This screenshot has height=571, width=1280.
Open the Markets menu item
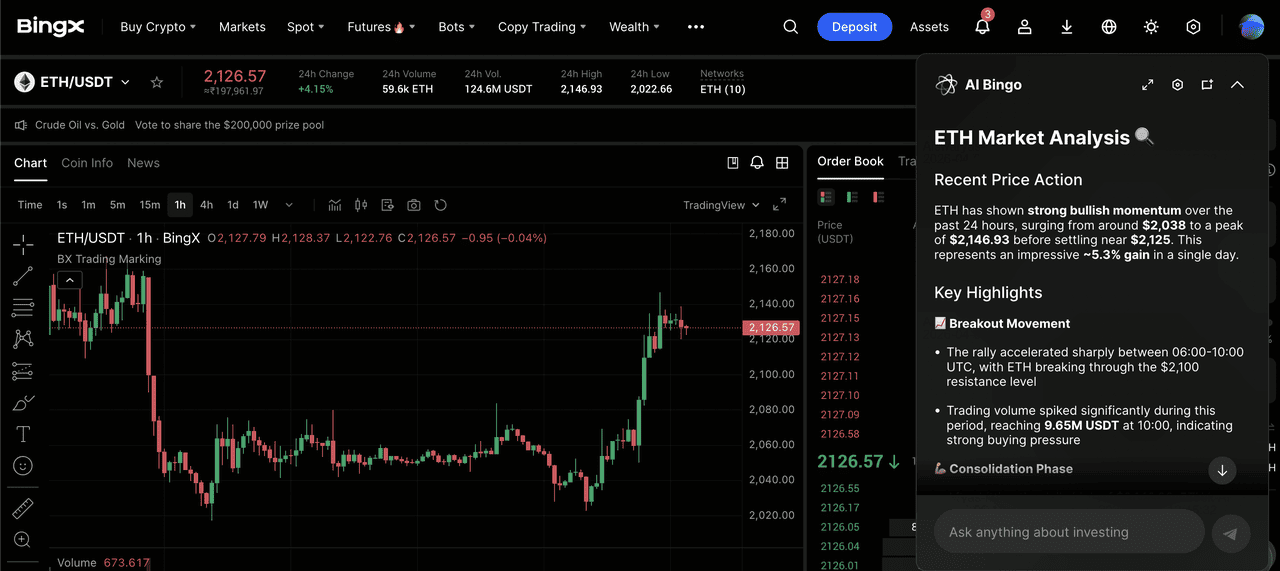(x=242, y=27)
